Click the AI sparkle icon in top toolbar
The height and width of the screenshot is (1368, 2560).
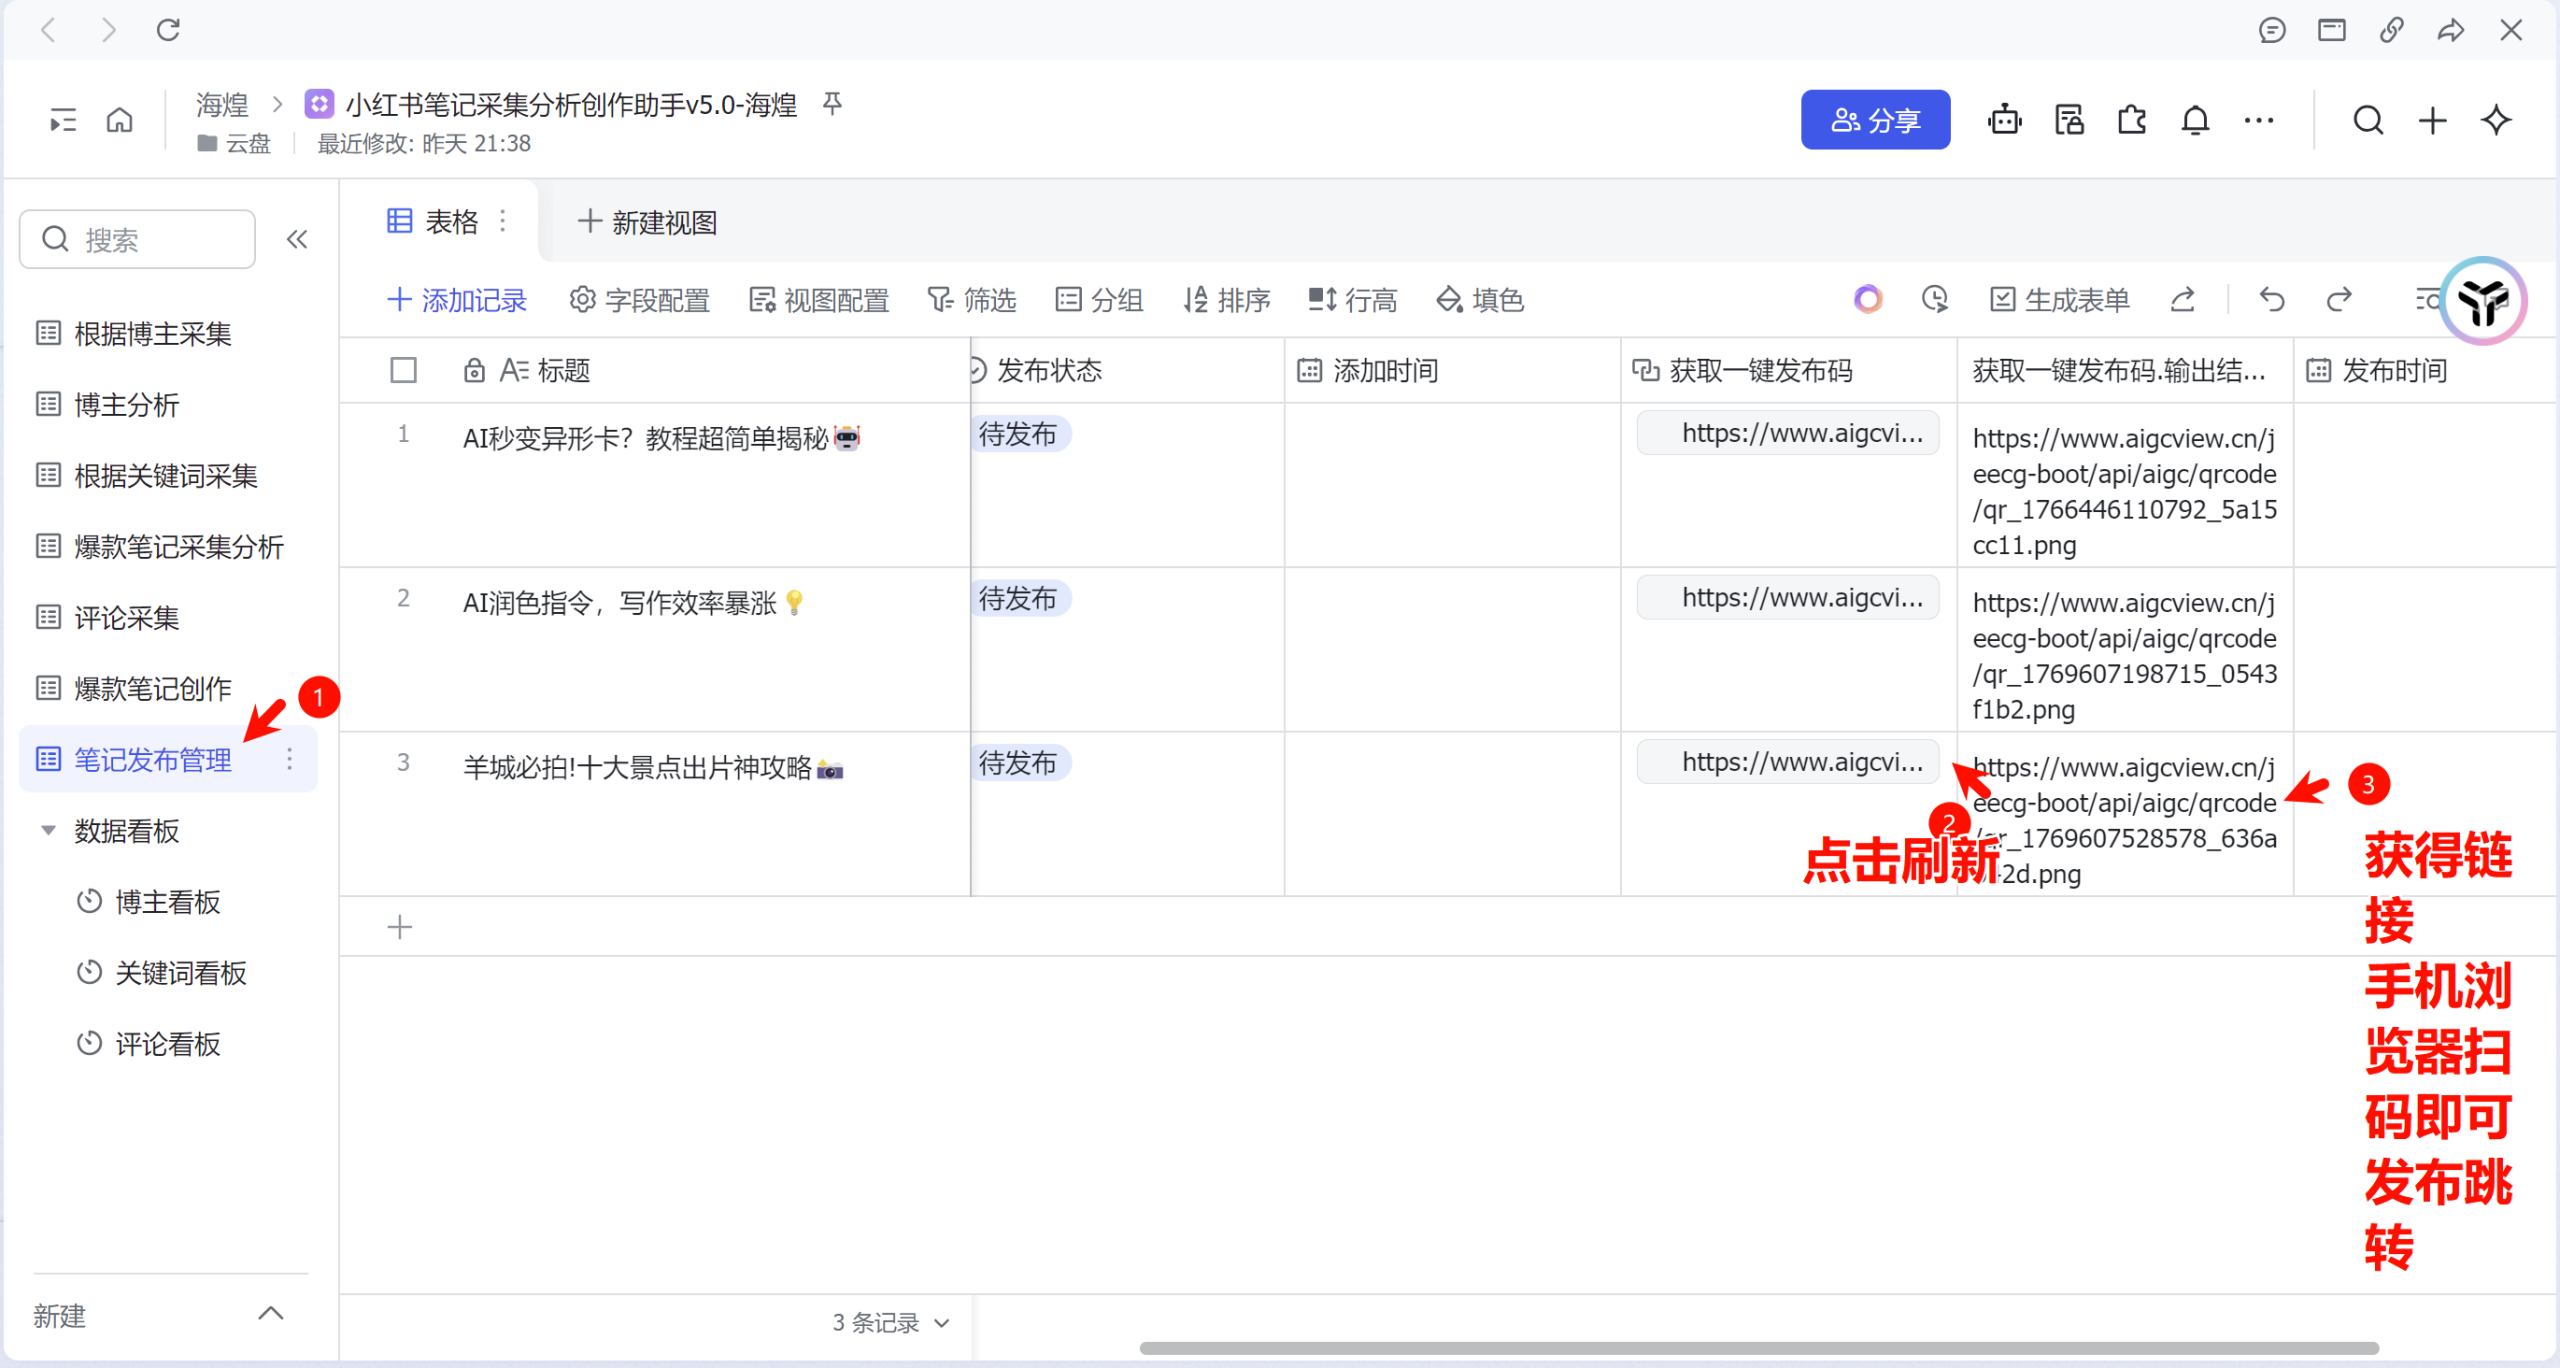[x=2496, y=119]
